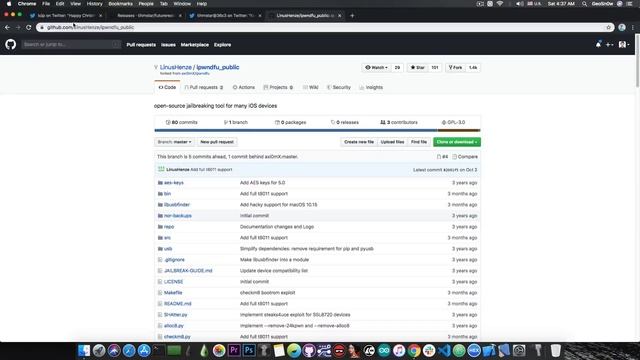The width and height of the screenshot is (640, 360).
Task: Launch Photoshop from the dock
Action: pyautogui.click(x=249, y=351)
